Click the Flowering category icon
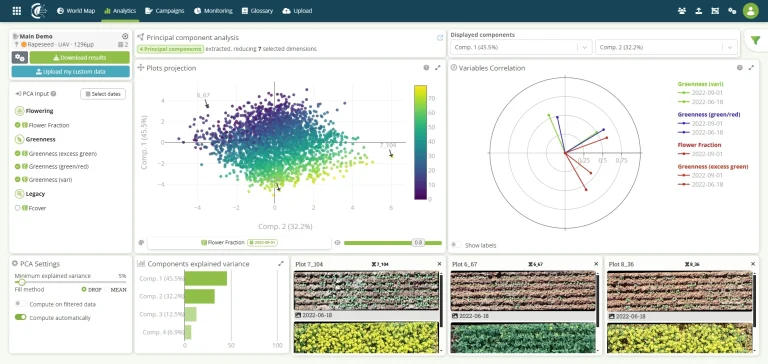Image resolution: width=768 pixels, height=364 pixels. (x=19, y=111)
